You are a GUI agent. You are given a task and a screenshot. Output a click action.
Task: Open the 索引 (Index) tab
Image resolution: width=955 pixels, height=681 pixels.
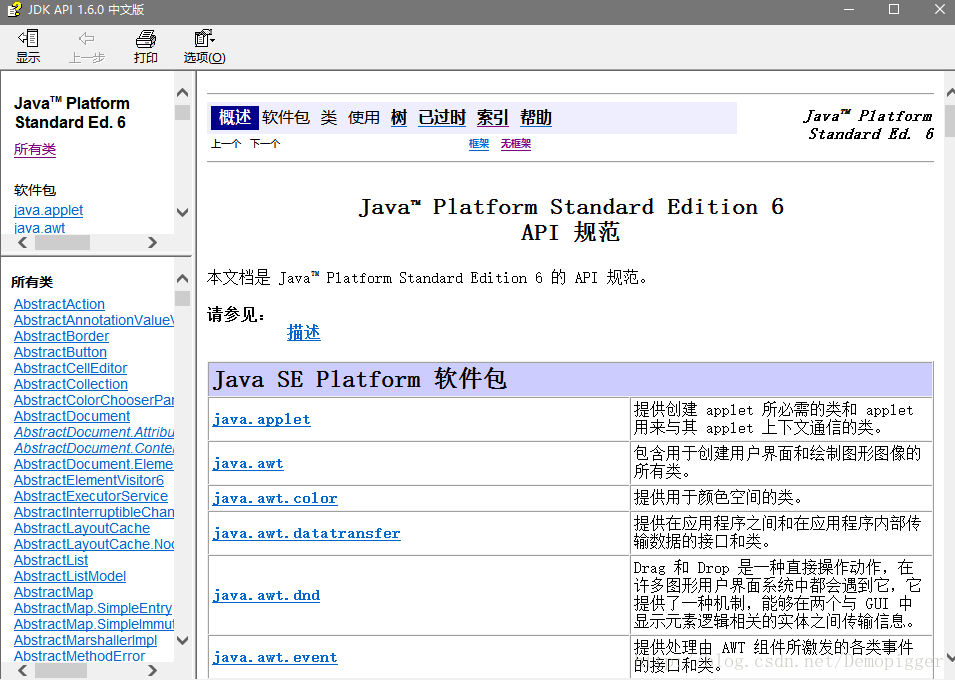[x=492, y=118]
